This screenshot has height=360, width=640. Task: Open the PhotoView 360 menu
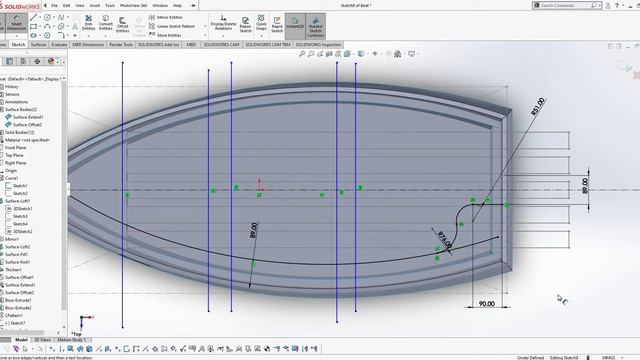click(x=133, y=6)
